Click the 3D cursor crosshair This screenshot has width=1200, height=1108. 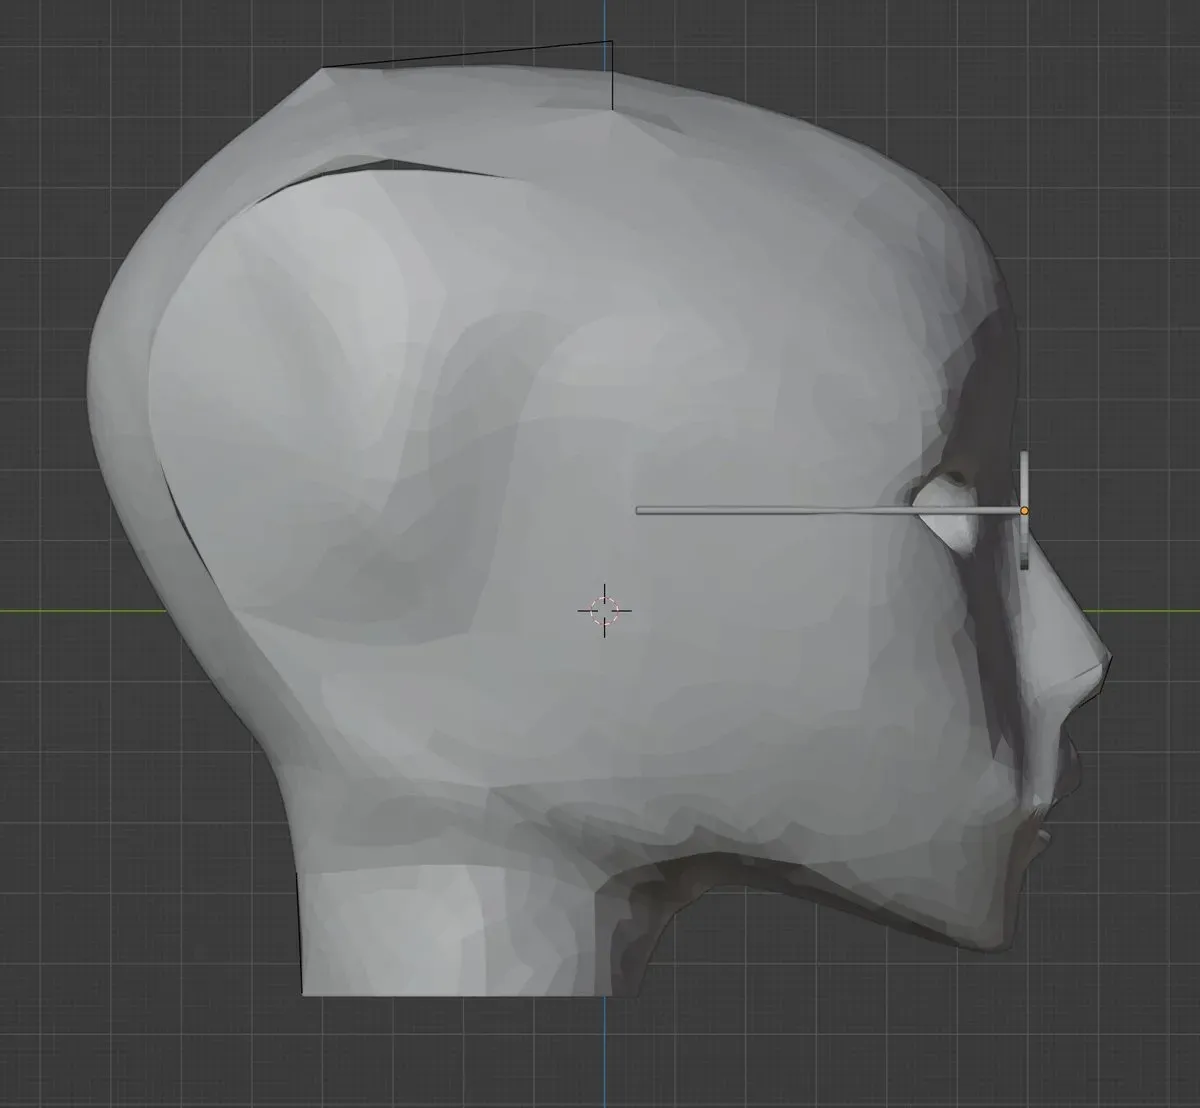coord(605,609)
